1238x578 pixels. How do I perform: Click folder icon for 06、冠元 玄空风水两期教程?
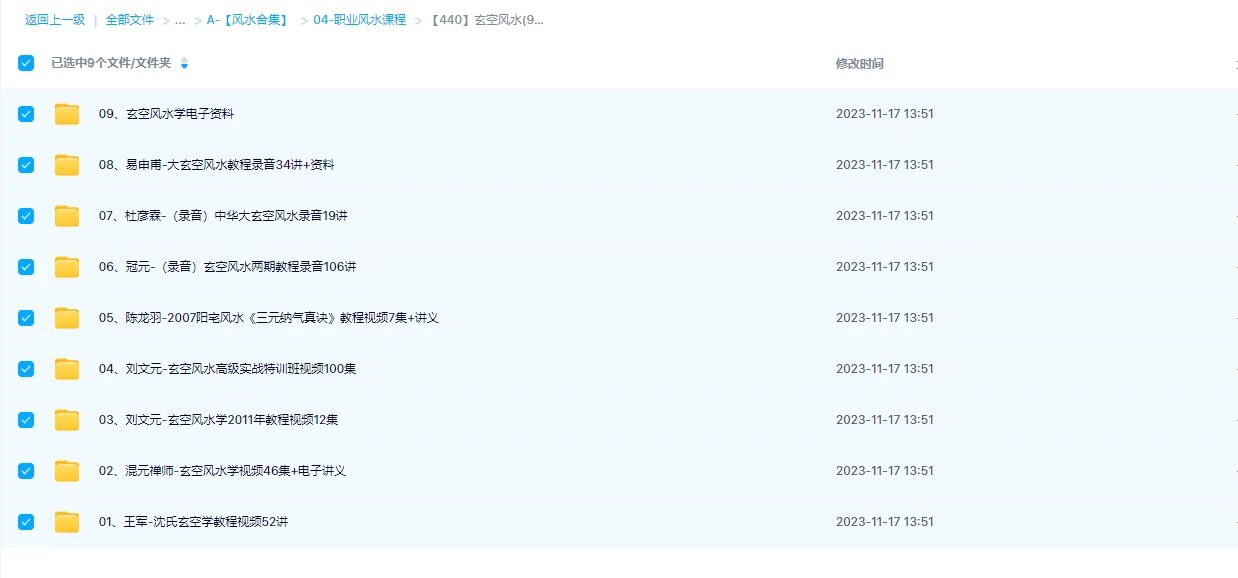(x=67, y=267)
